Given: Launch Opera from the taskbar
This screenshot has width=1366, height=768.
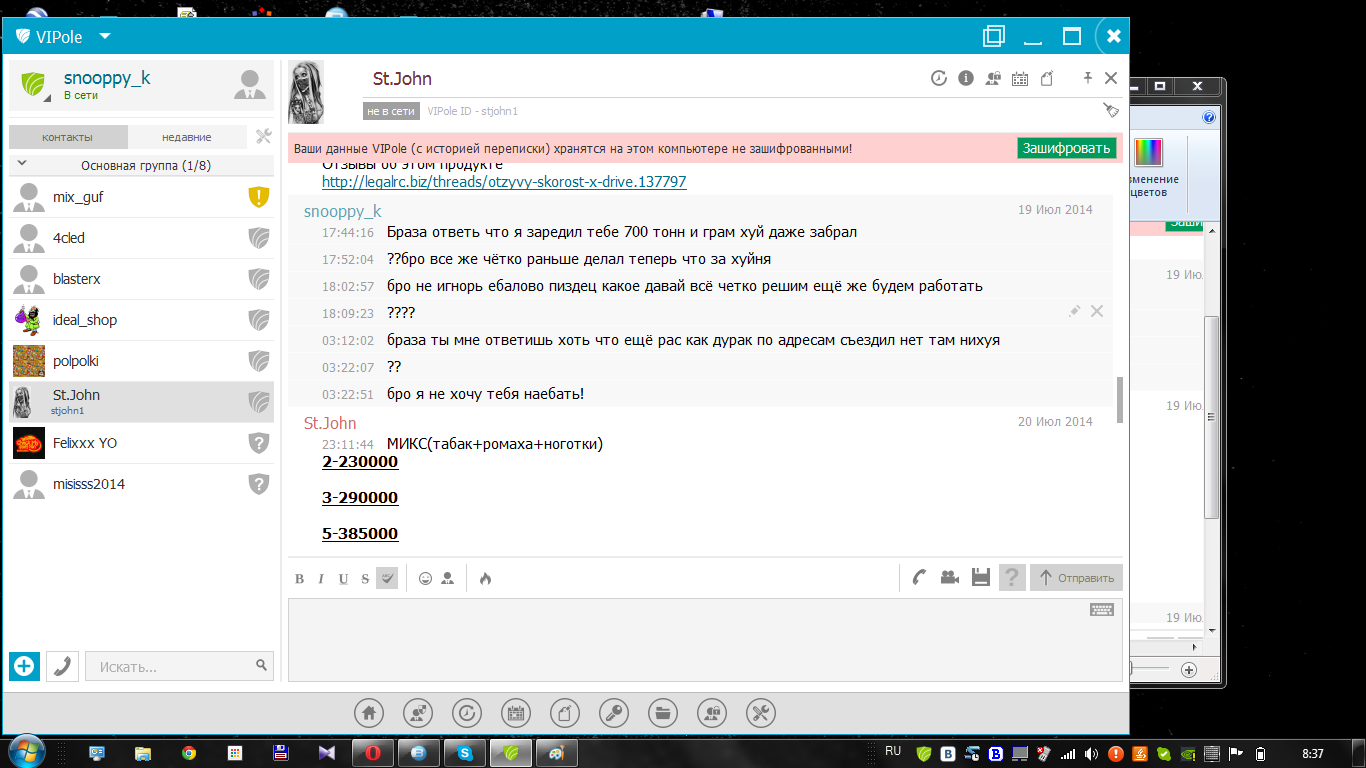Looking at the screenshot, I should [373, 753].
